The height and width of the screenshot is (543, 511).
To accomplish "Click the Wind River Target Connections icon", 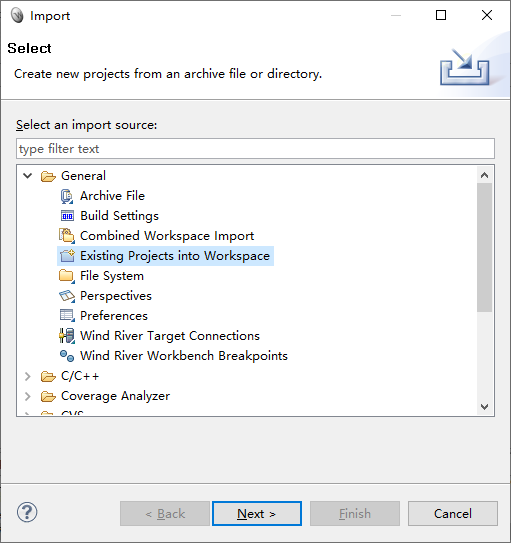I will pos(67,336).
